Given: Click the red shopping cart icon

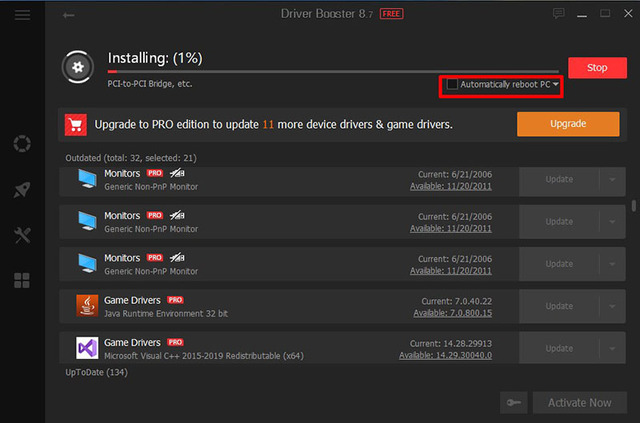Looking at the screenshot, I should coord(76,125).
